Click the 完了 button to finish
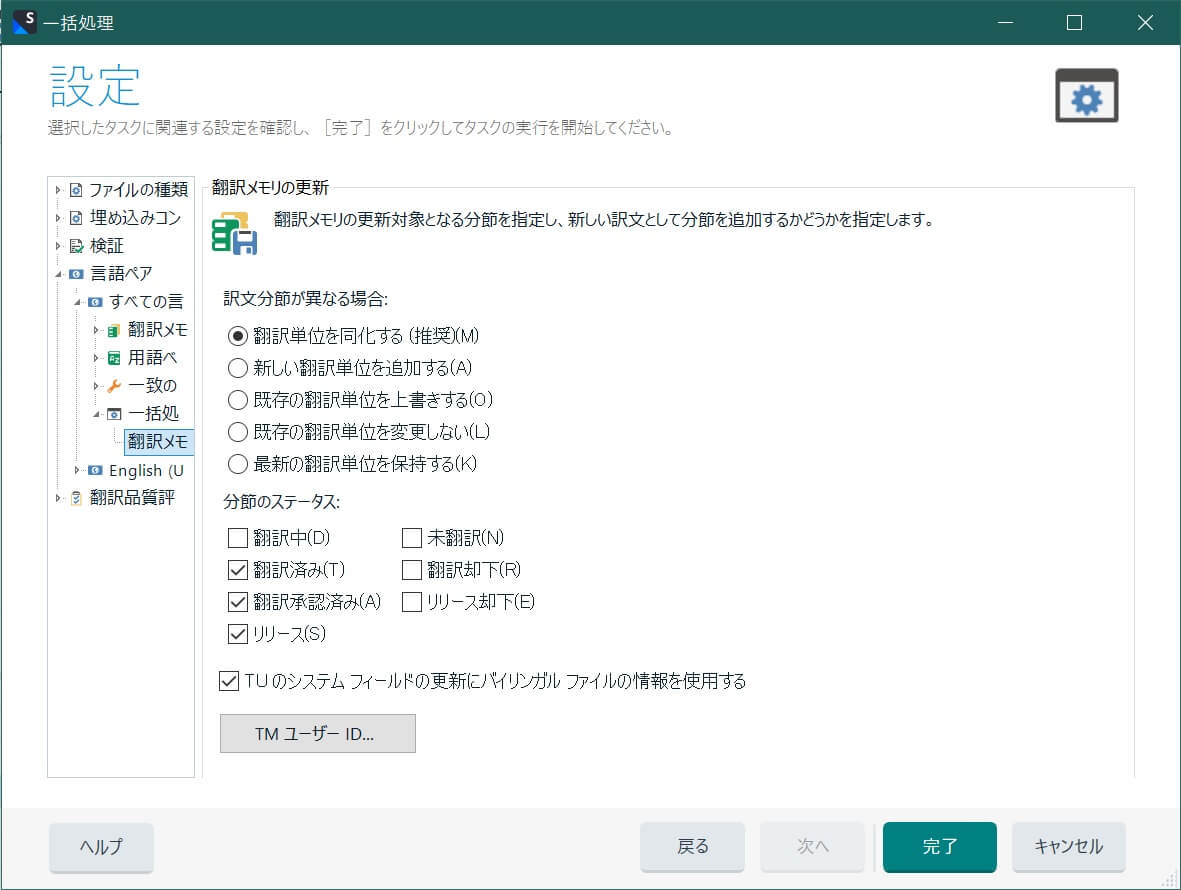The width and height of the screenshot is (1181, 890). (939, 847)
